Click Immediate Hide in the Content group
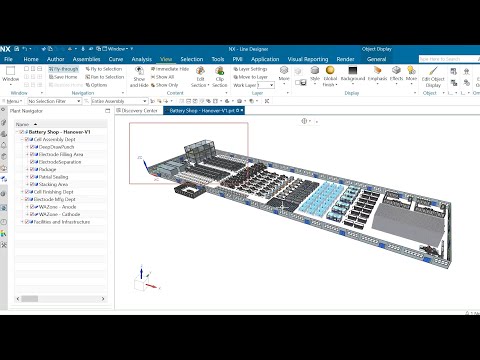480x360 pixels. (170, 69)
